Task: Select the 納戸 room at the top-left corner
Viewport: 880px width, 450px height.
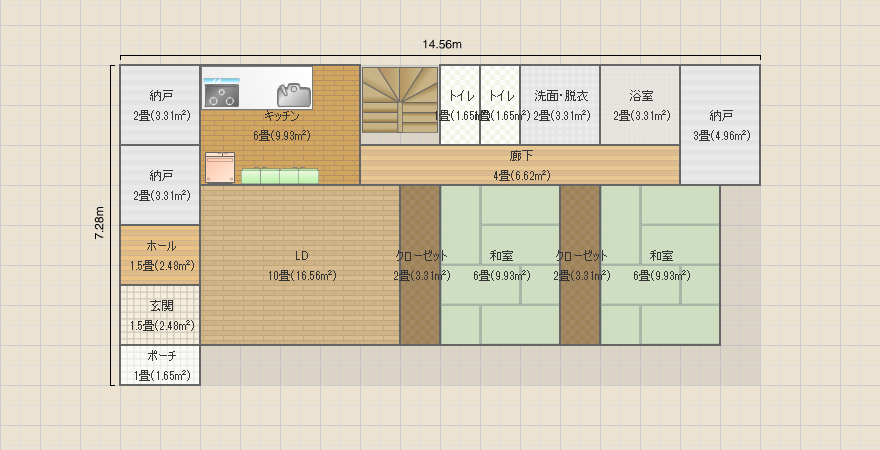Action: (161, 105)
